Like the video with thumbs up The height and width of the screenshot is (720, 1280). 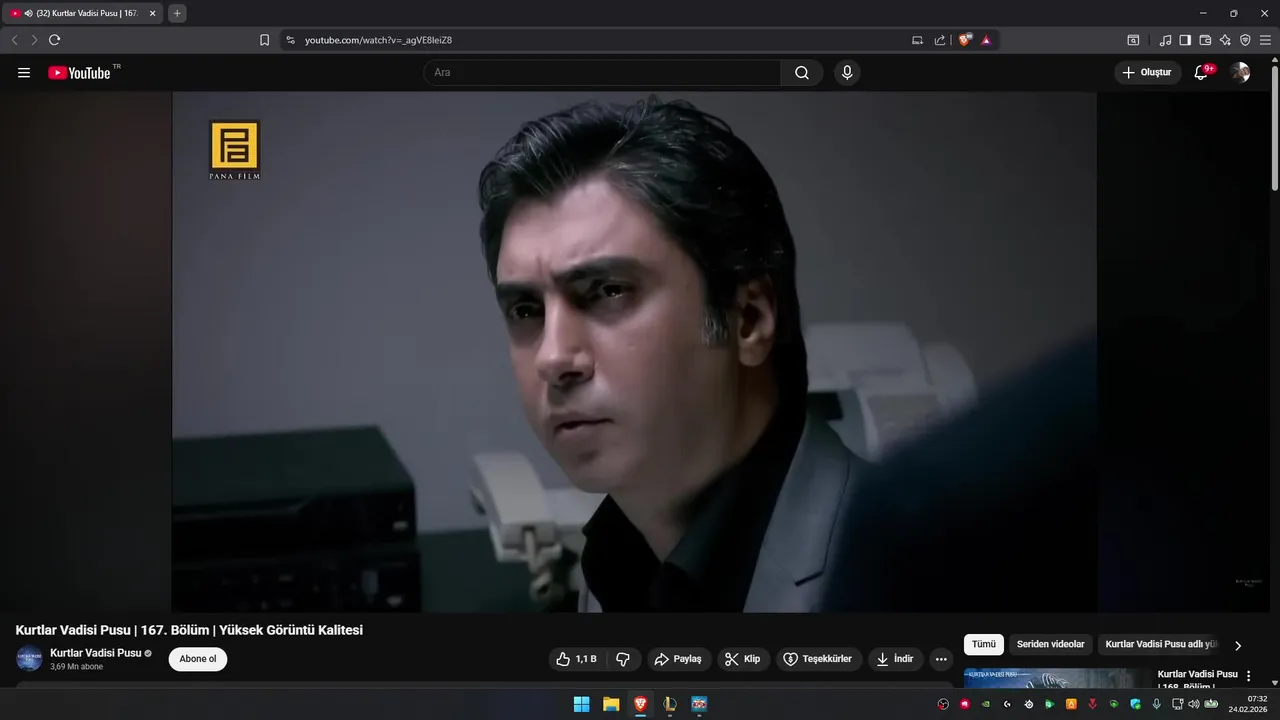576,659
